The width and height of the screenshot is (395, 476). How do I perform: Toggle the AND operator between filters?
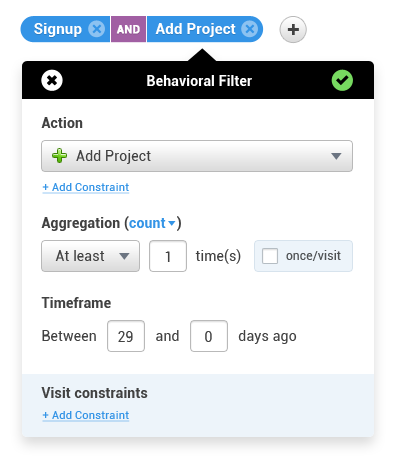tap(128, 29)
